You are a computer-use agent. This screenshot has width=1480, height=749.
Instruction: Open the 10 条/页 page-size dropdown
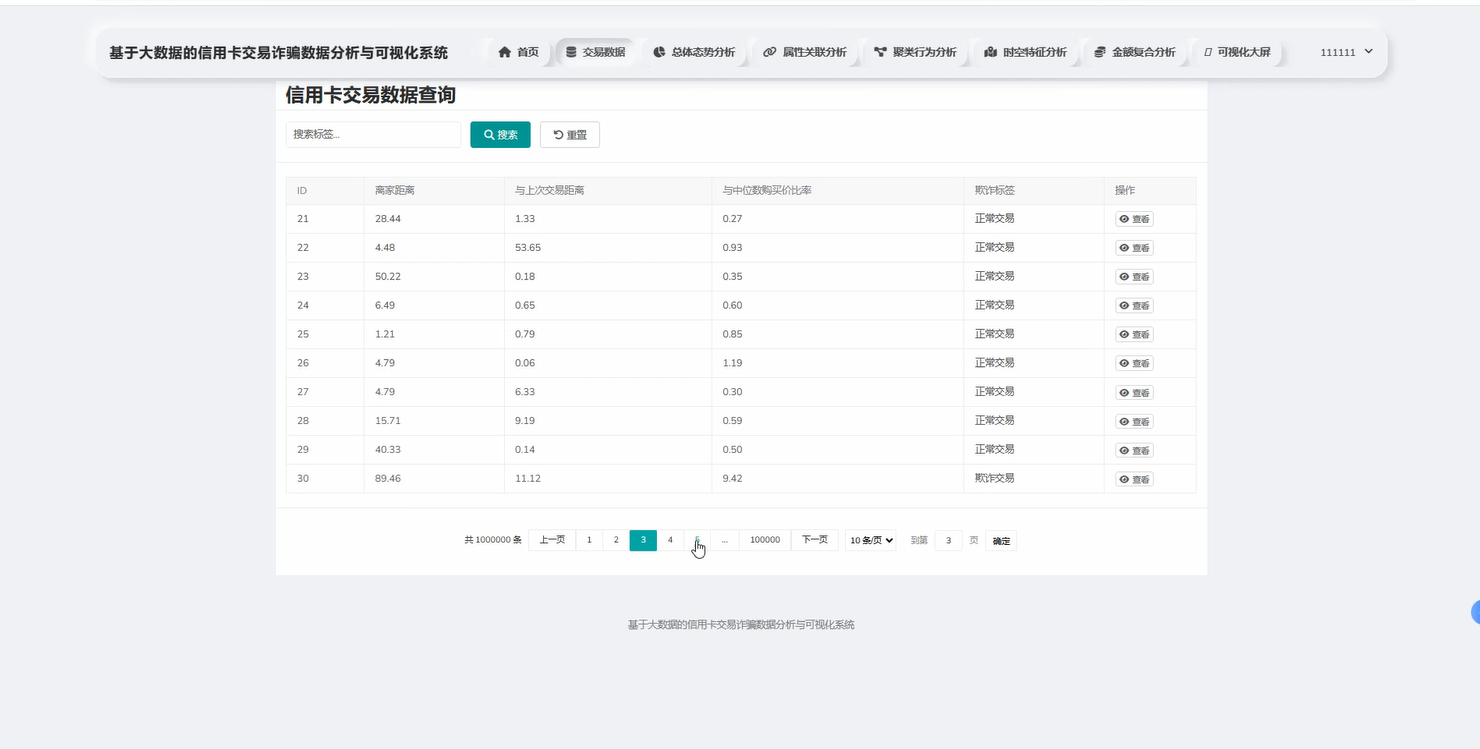coord(871,540)
